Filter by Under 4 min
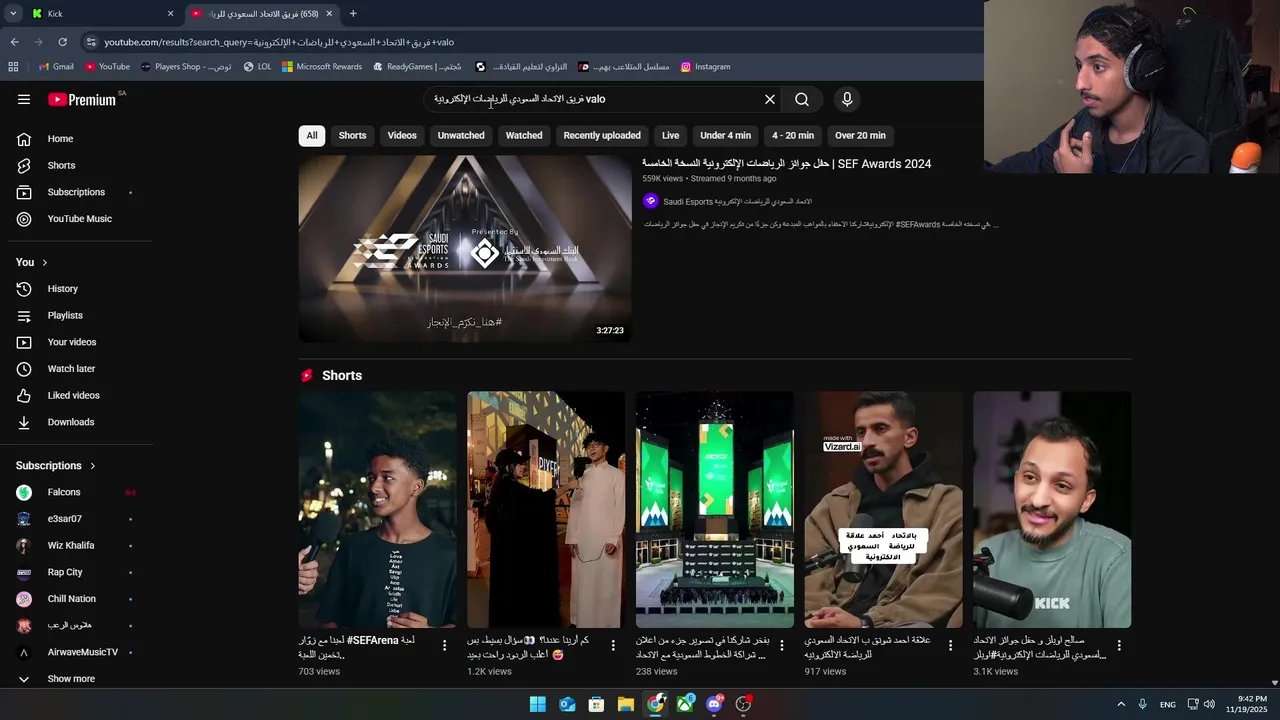 click(x=725, y=135)
